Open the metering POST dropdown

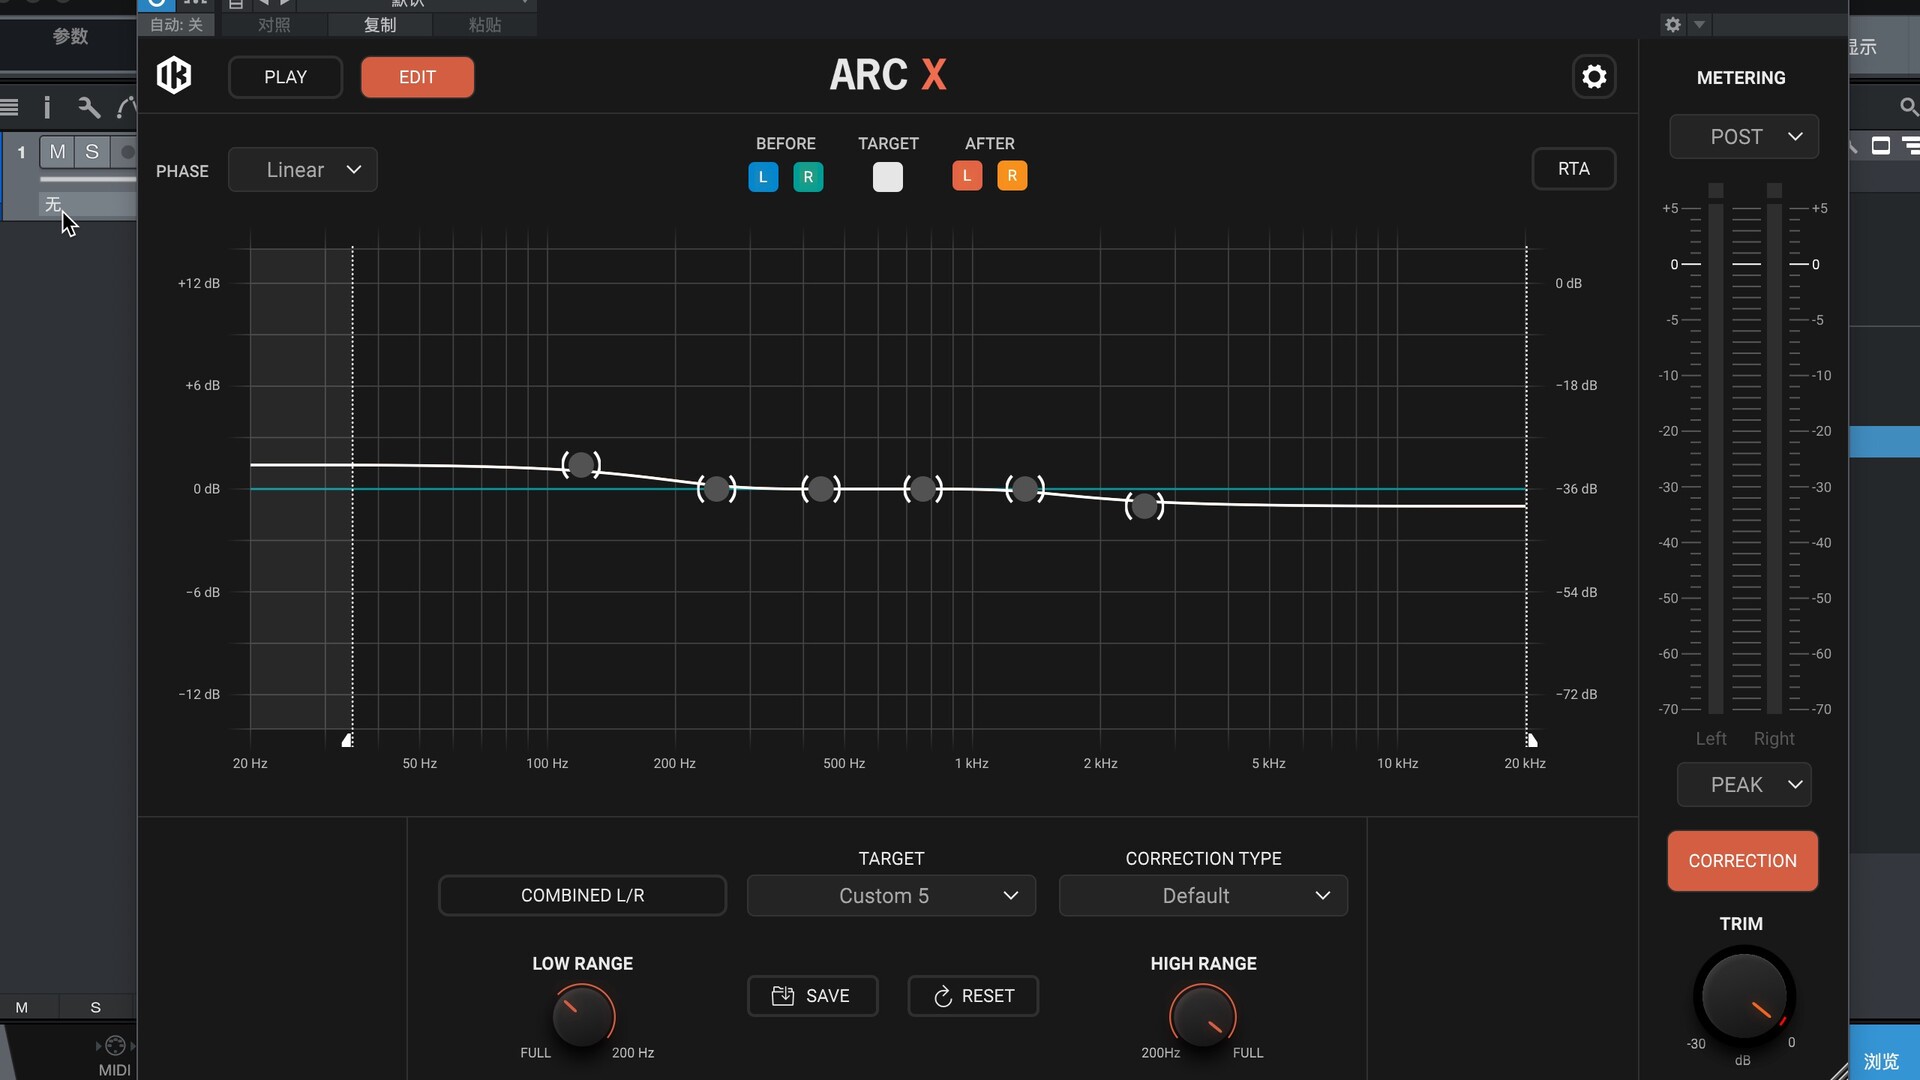click(1743, 137)
